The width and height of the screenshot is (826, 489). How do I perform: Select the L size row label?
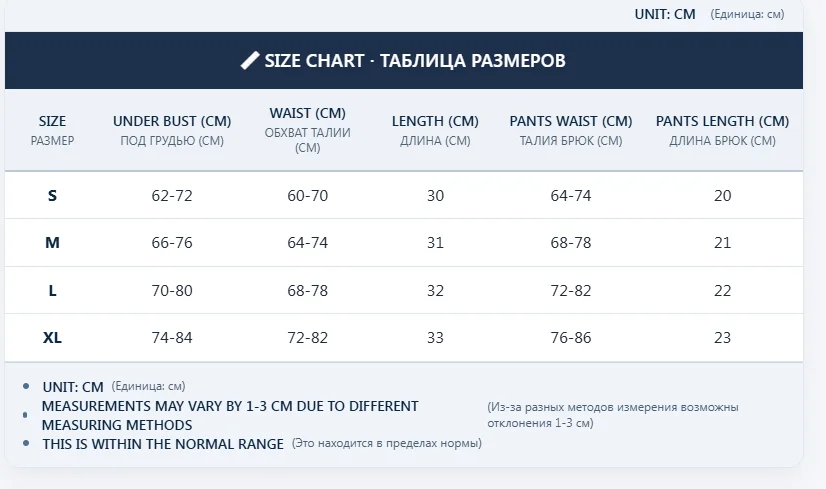tap(52, 291)
